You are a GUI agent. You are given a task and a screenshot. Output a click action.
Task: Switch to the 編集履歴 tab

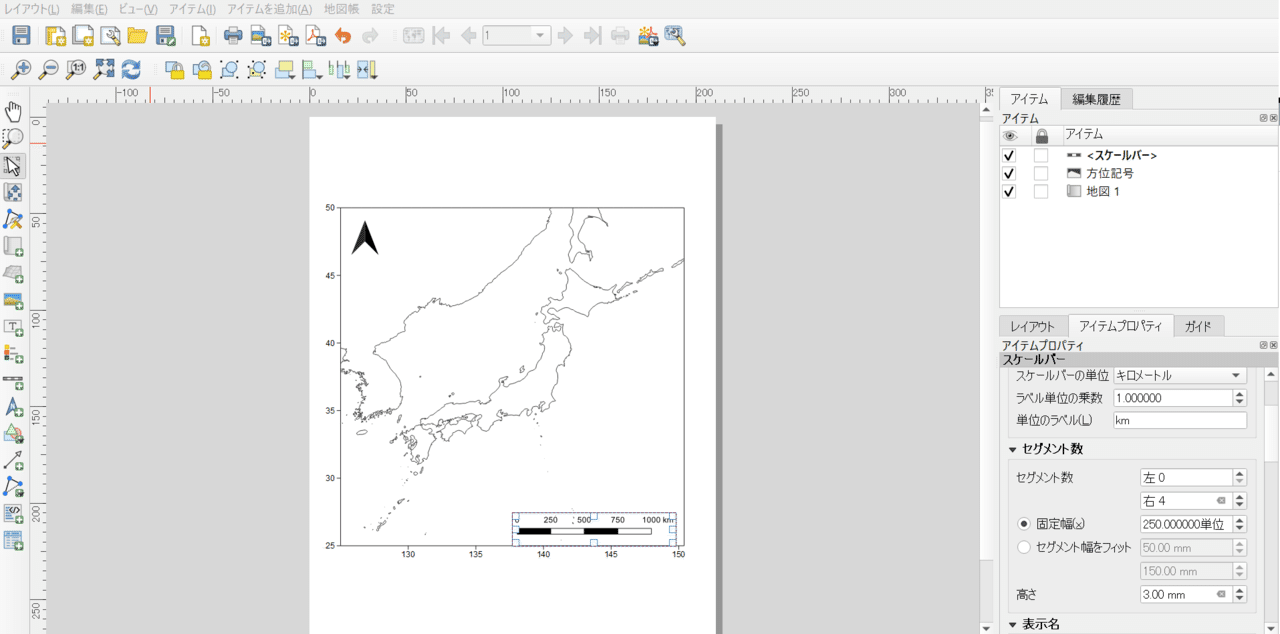click(1095, 98)
